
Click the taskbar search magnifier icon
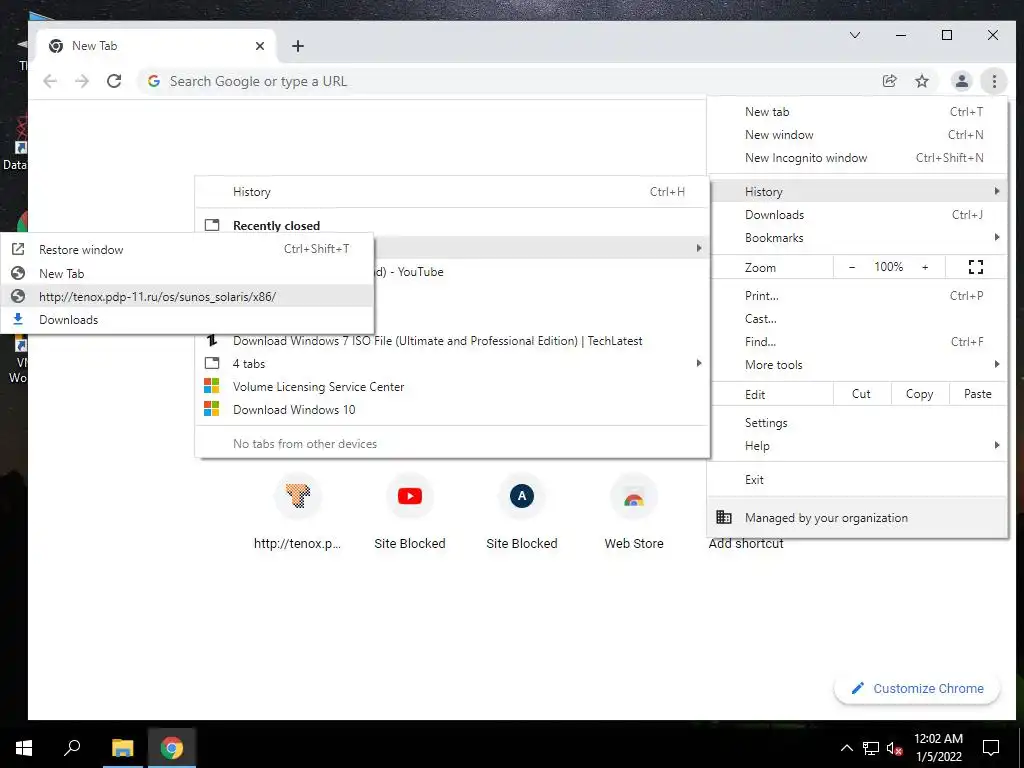click(72, 748)
